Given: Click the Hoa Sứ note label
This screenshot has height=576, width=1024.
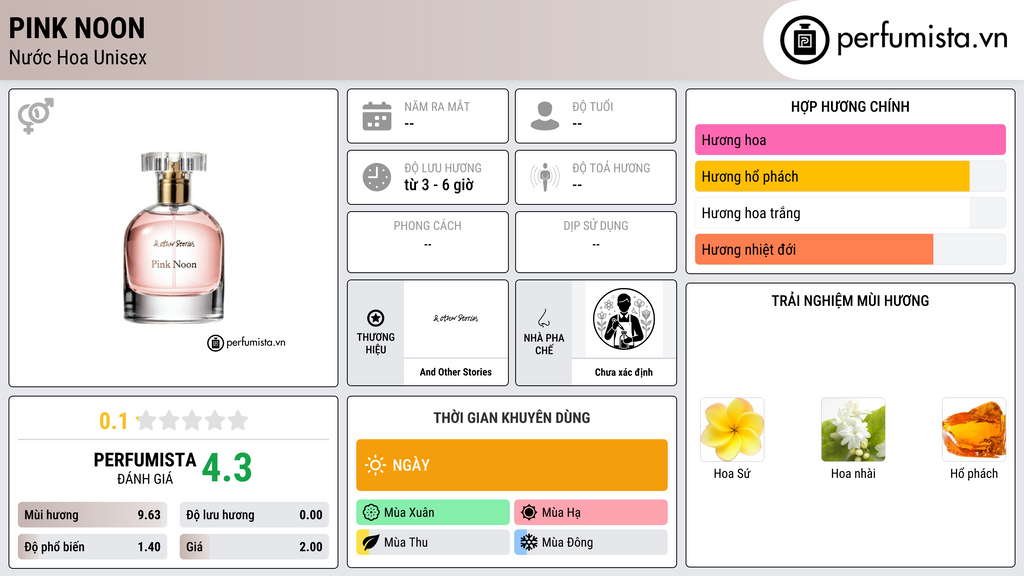Looking at the screenshot, I should tap(732, 473).
